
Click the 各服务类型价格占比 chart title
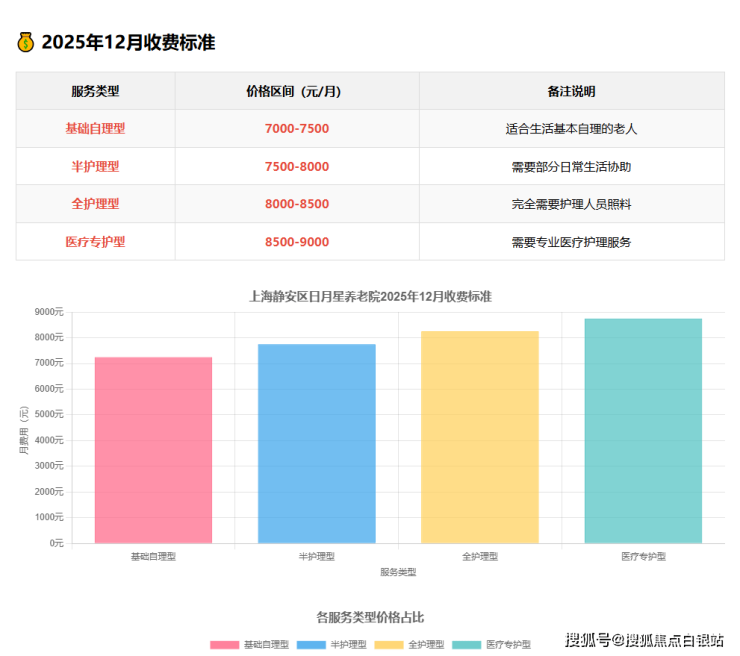click(370, 617)
